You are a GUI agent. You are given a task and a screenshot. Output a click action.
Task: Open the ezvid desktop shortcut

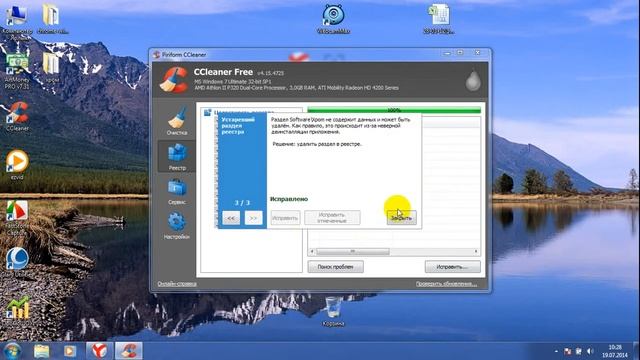coord(17,165)
